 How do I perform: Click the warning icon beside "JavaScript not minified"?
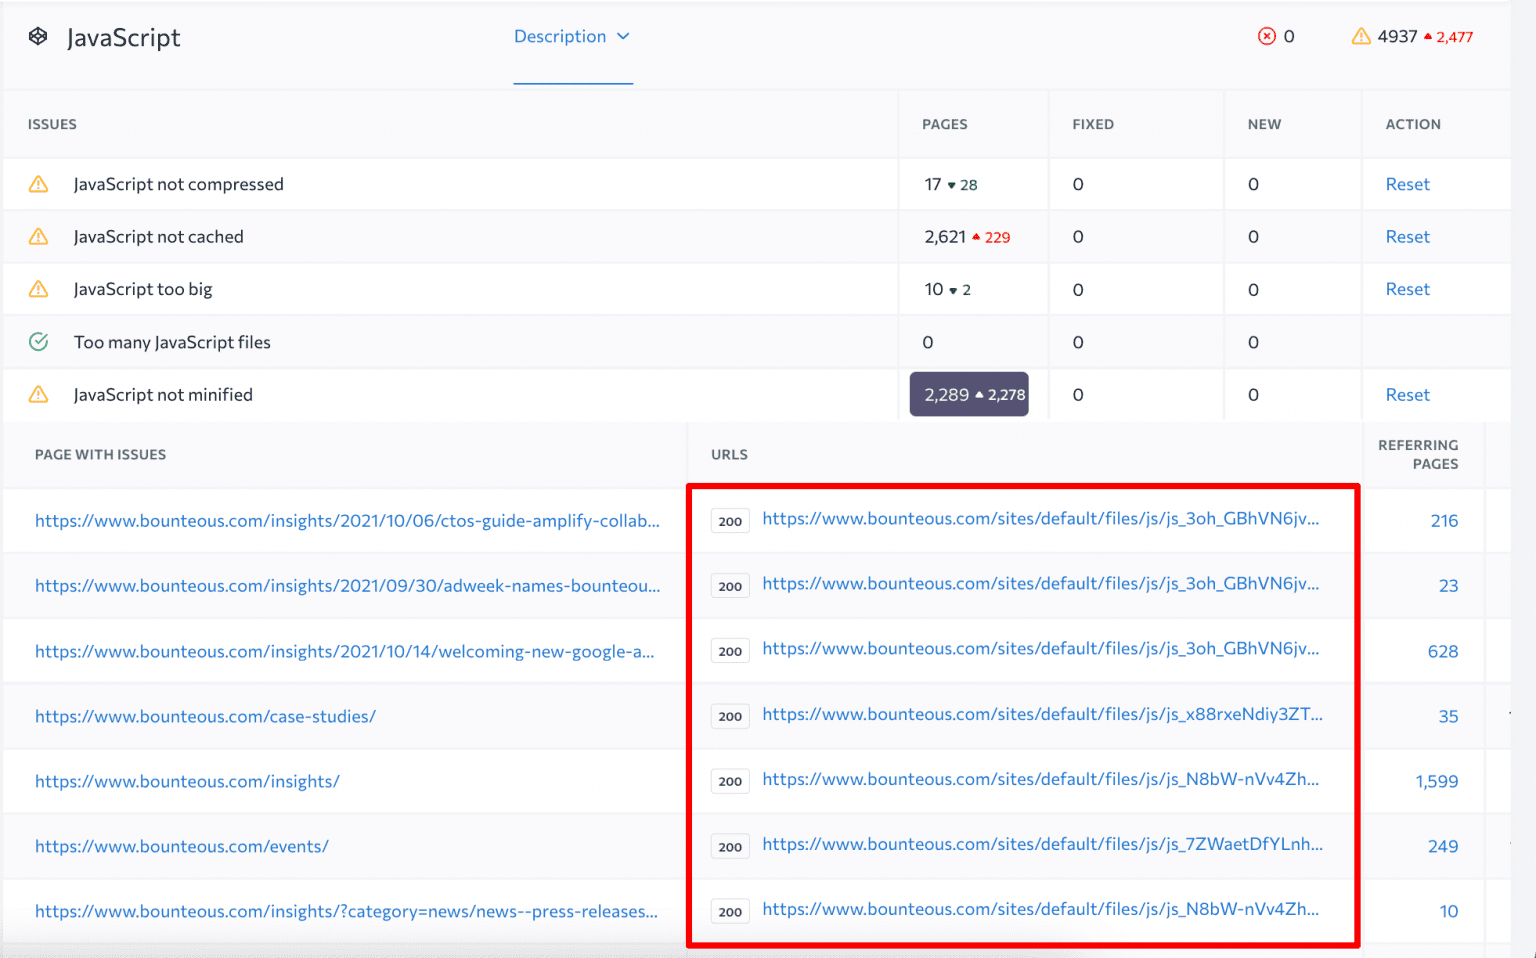tap(38, 394)
